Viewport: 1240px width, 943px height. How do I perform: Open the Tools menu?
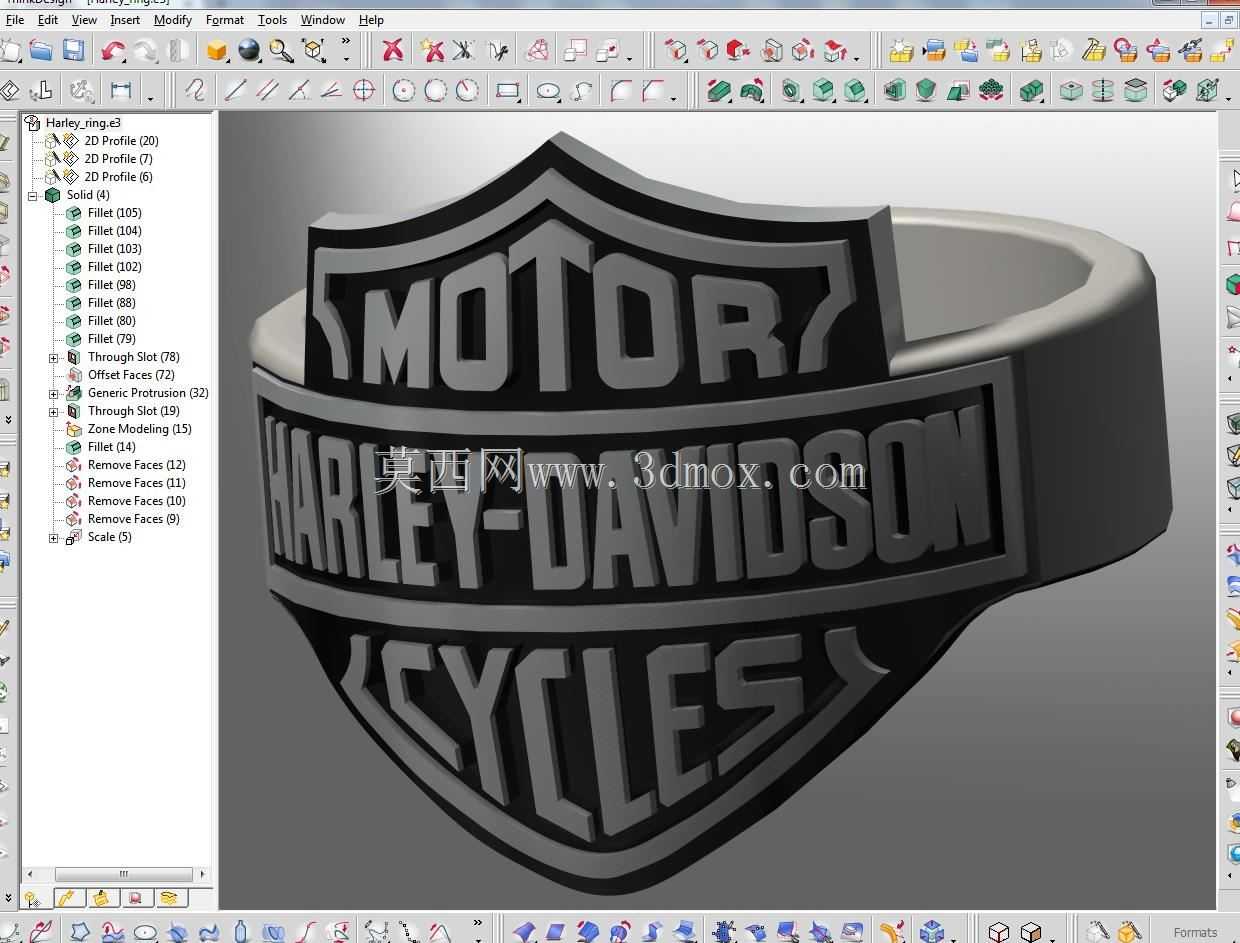pyautogui.click(x=272, y=19)
